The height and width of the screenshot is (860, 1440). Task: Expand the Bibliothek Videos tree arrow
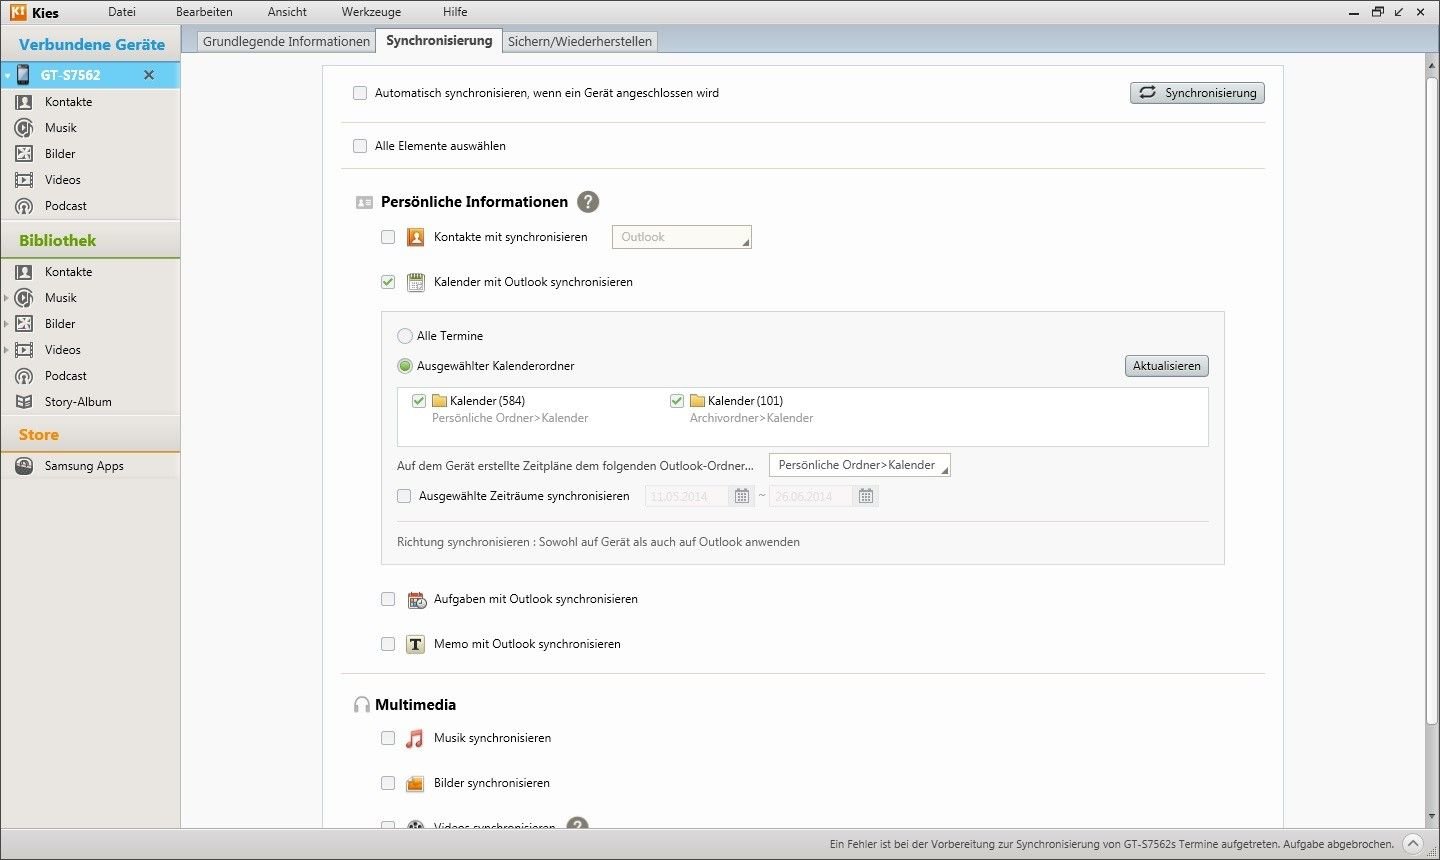pyautogui.click(x=7, y=350)
